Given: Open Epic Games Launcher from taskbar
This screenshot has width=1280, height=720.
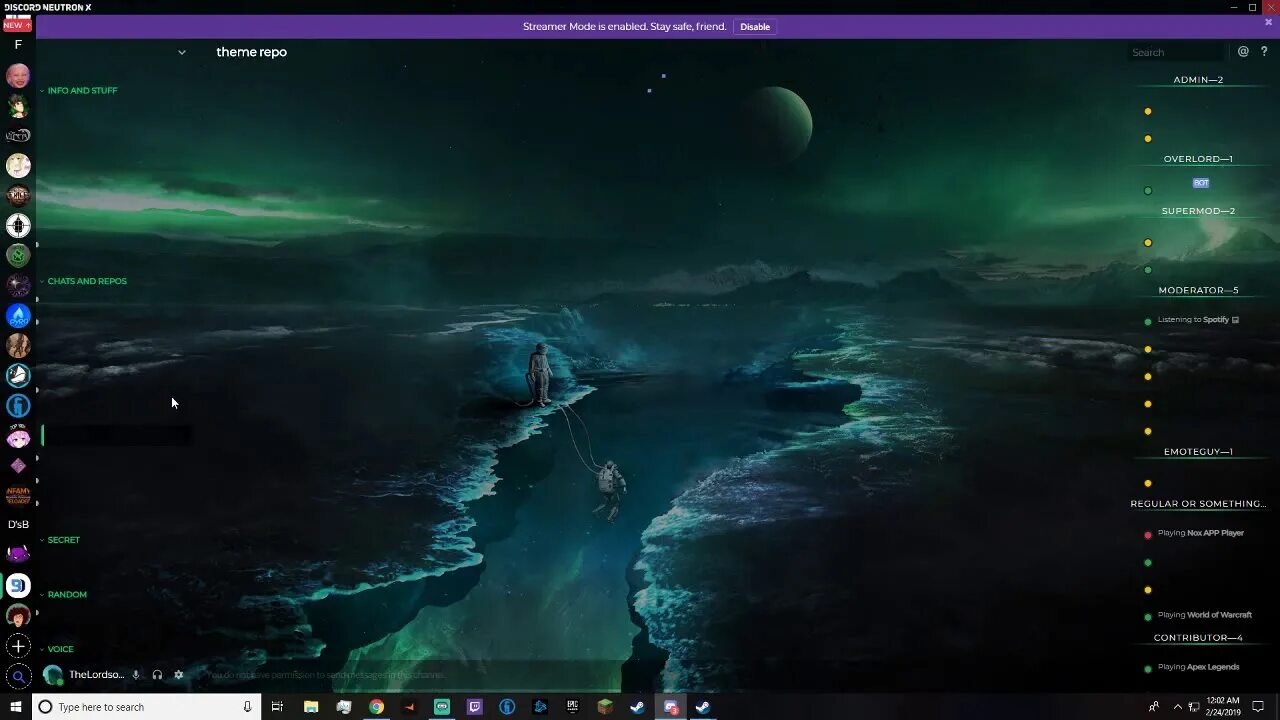Looking at the screenshot, I should (573, 707).
